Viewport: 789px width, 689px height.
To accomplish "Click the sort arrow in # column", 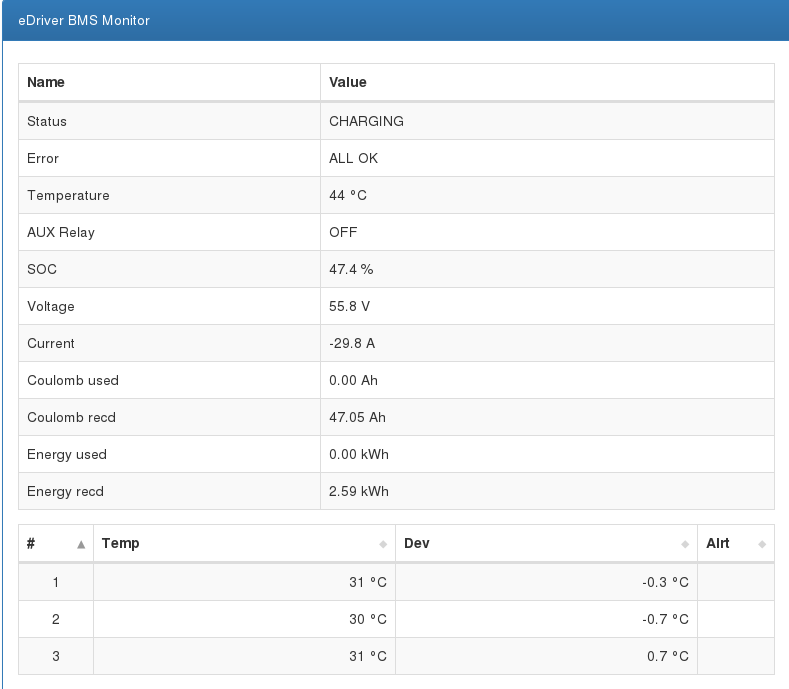I will coord(81,544).
